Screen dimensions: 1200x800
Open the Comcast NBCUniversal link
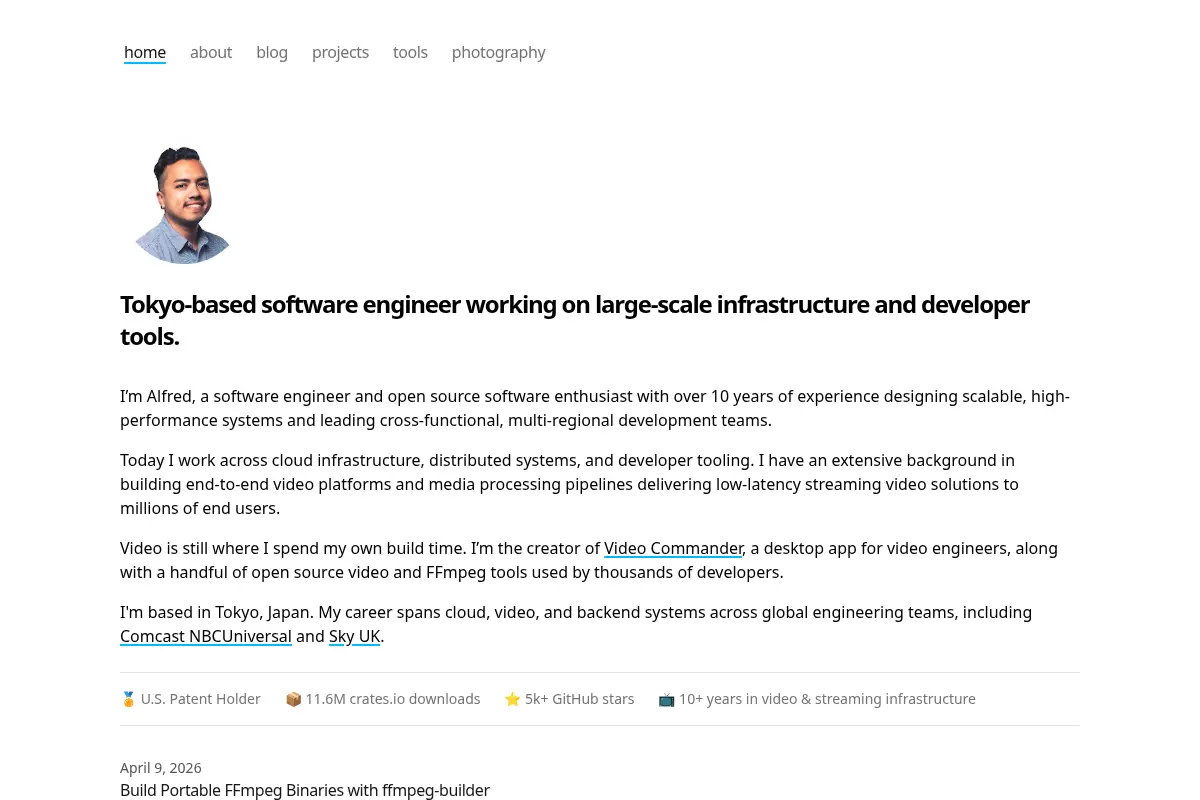pos(206,636)
